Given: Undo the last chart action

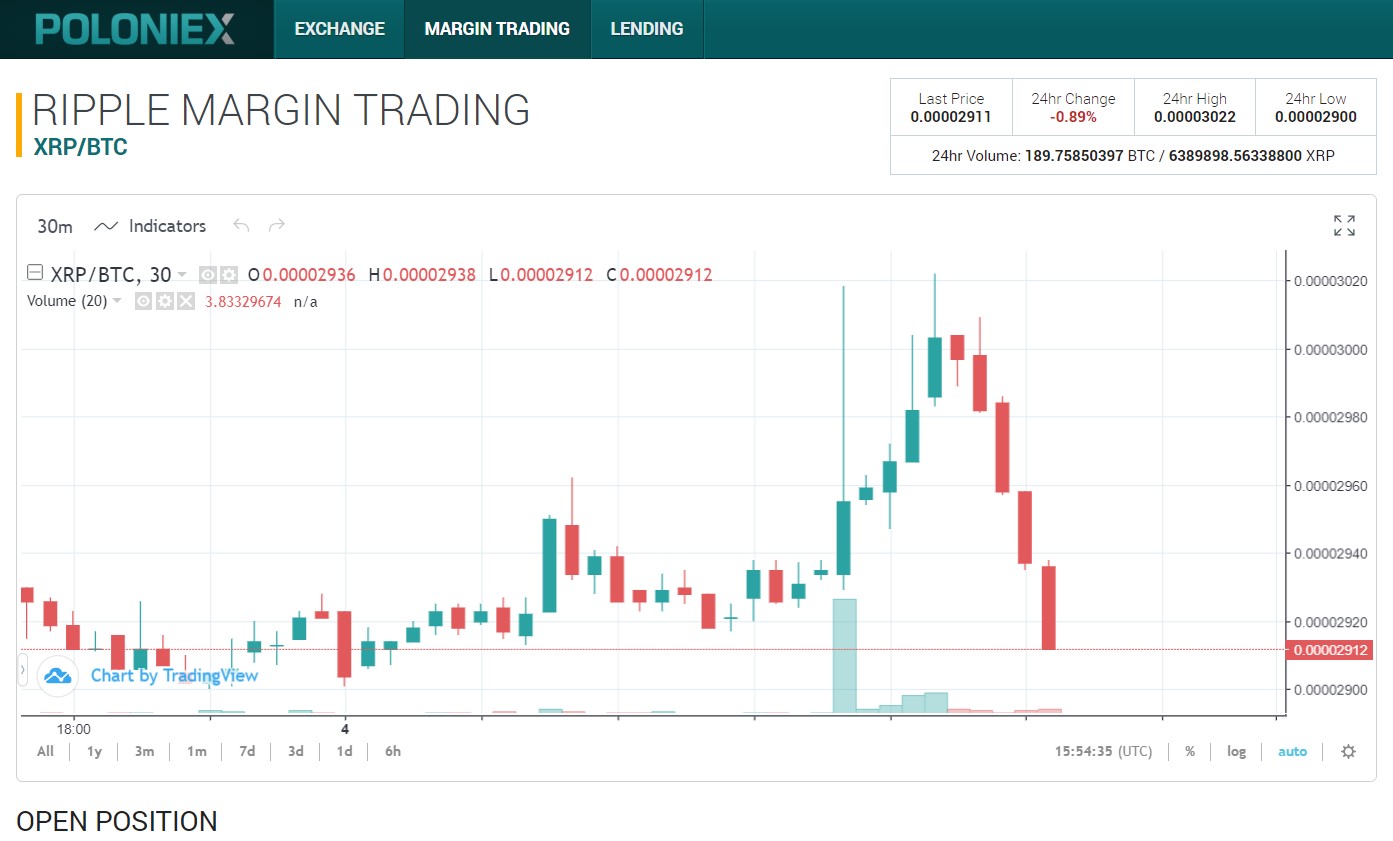Looking at the screenshot, I should click(x=240, y=225).
